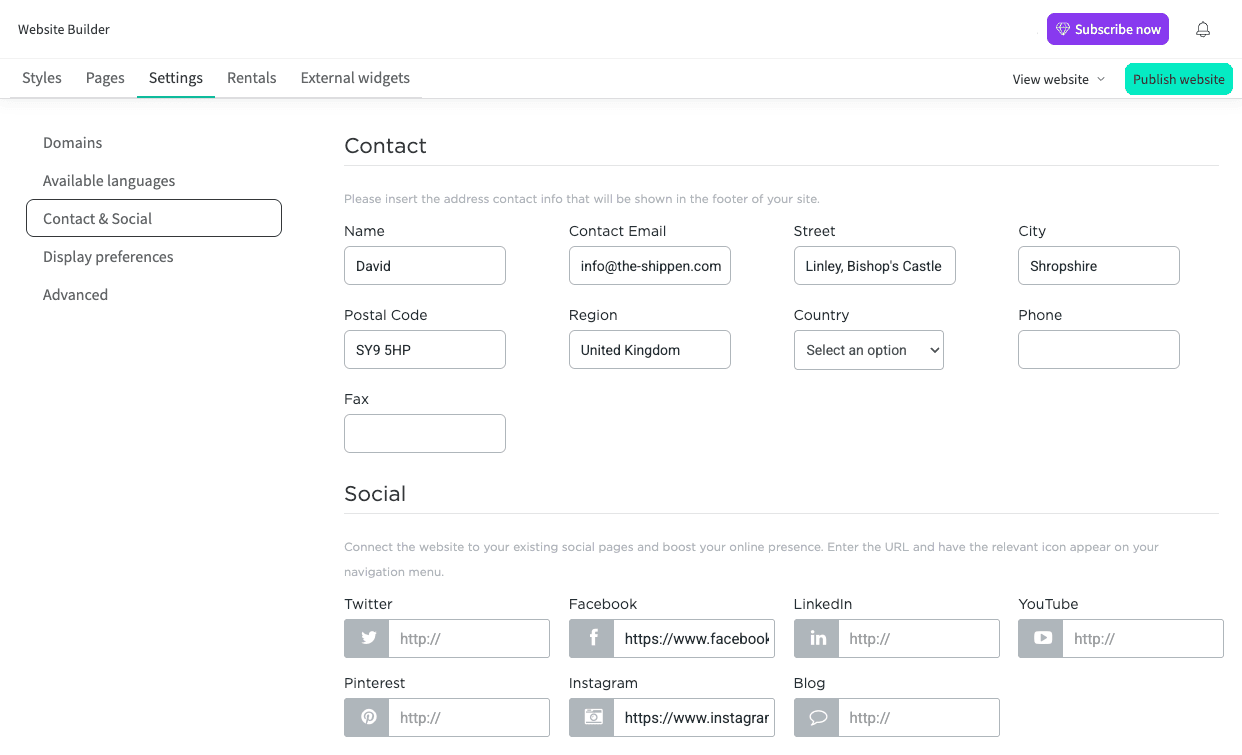Click the Subscribe now button
This screenshot has height=755, width=1242.
point(1107,29)
